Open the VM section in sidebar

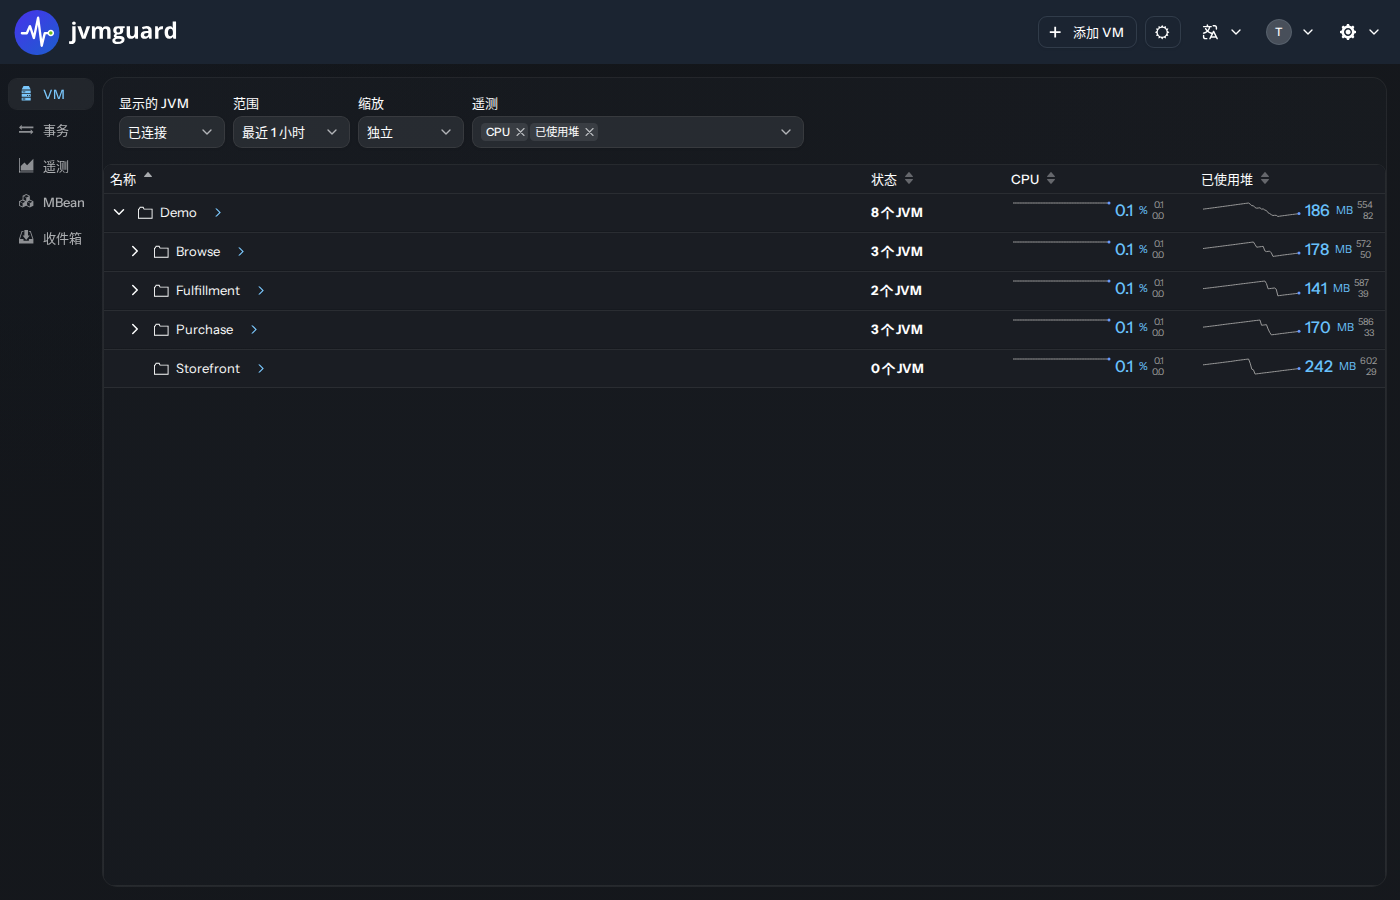[51, 94]
